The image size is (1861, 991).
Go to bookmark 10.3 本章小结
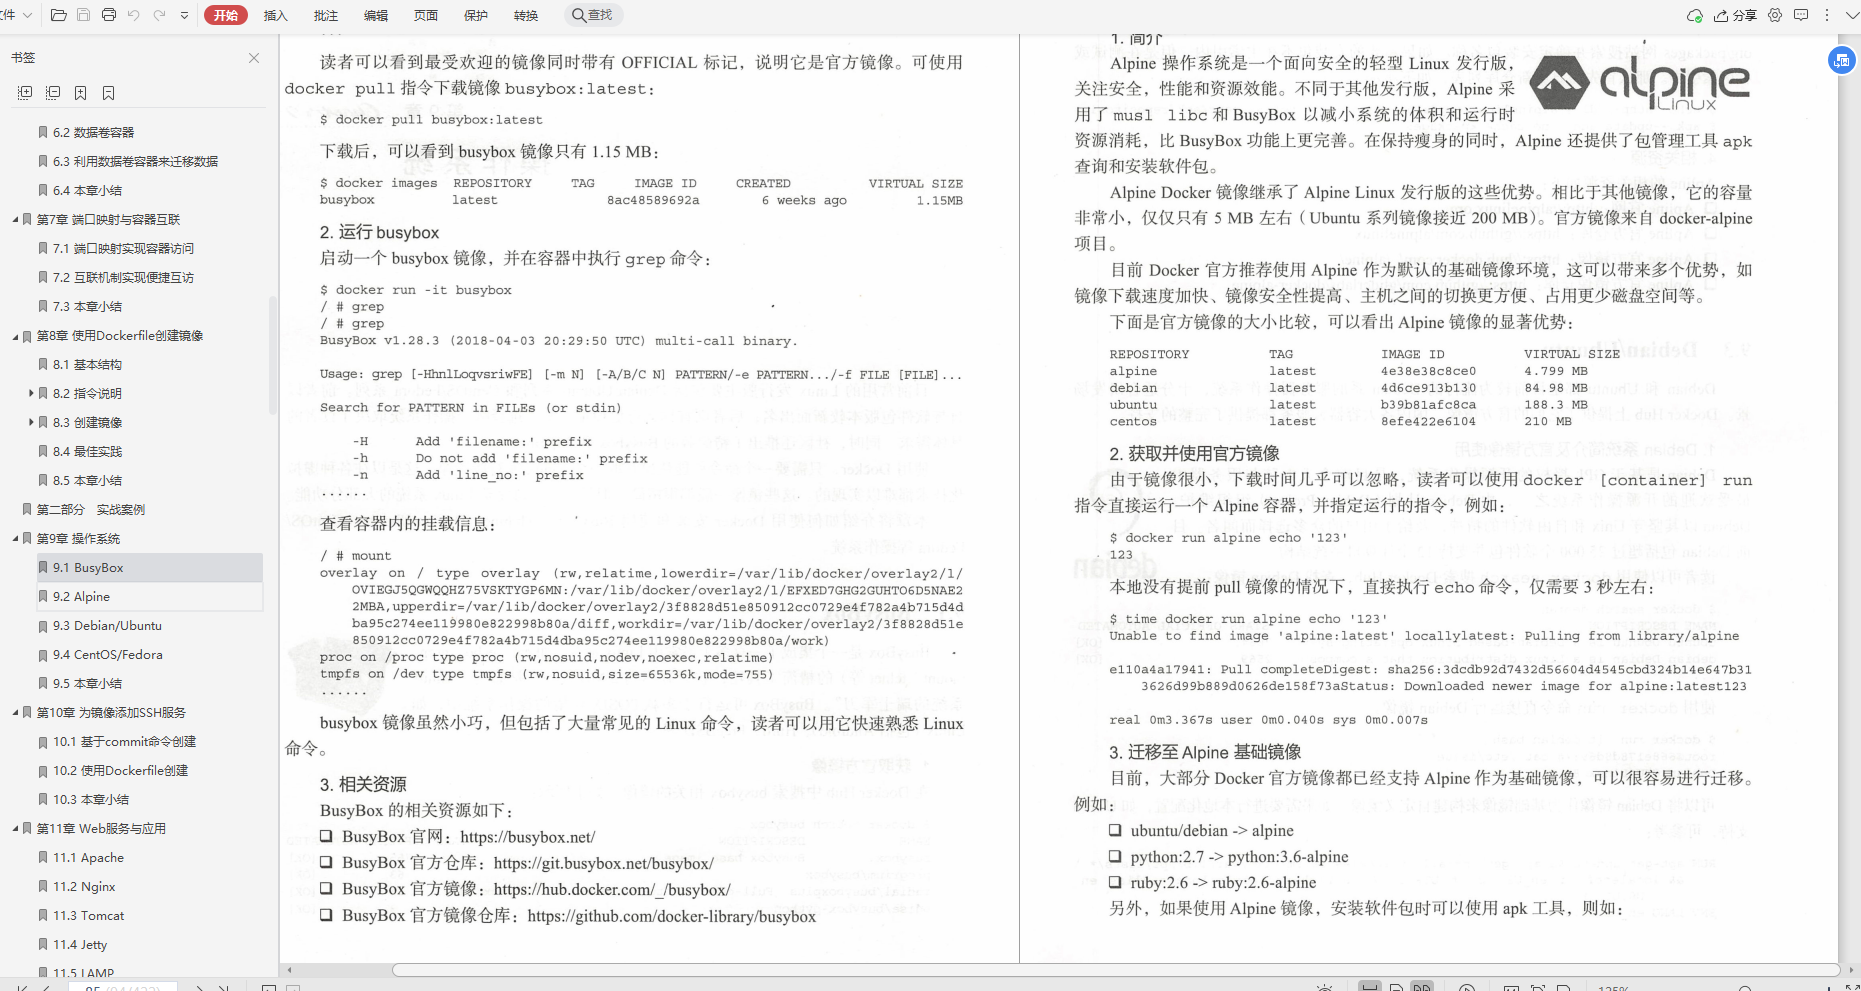pyautogui.click(x=90, y=799)
